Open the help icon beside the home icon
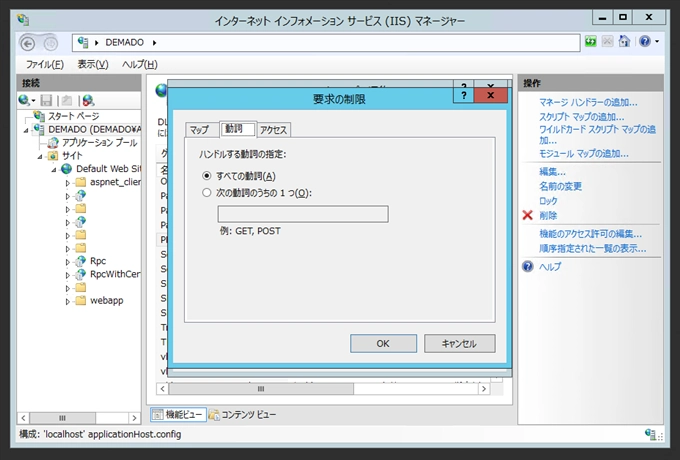 click(x=645, y=42)
